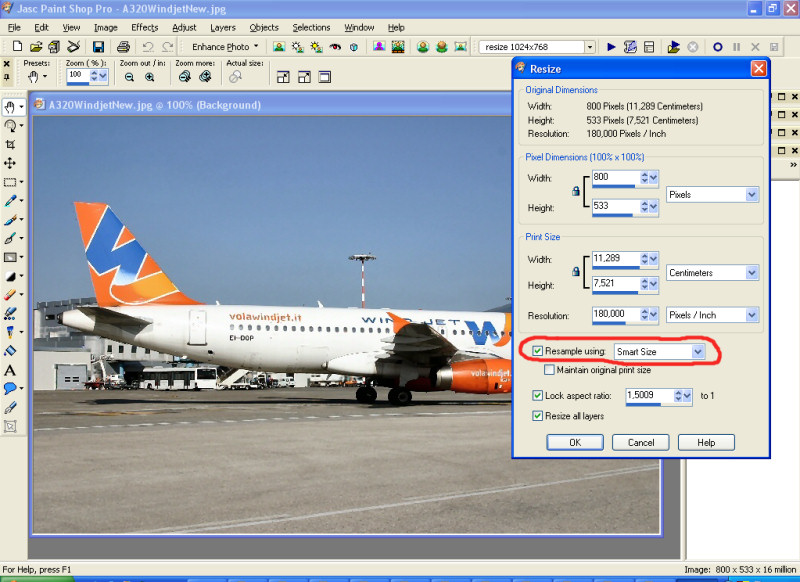Open the Adjust menu
The image size is (800, 582).
[x=184, y=28]
